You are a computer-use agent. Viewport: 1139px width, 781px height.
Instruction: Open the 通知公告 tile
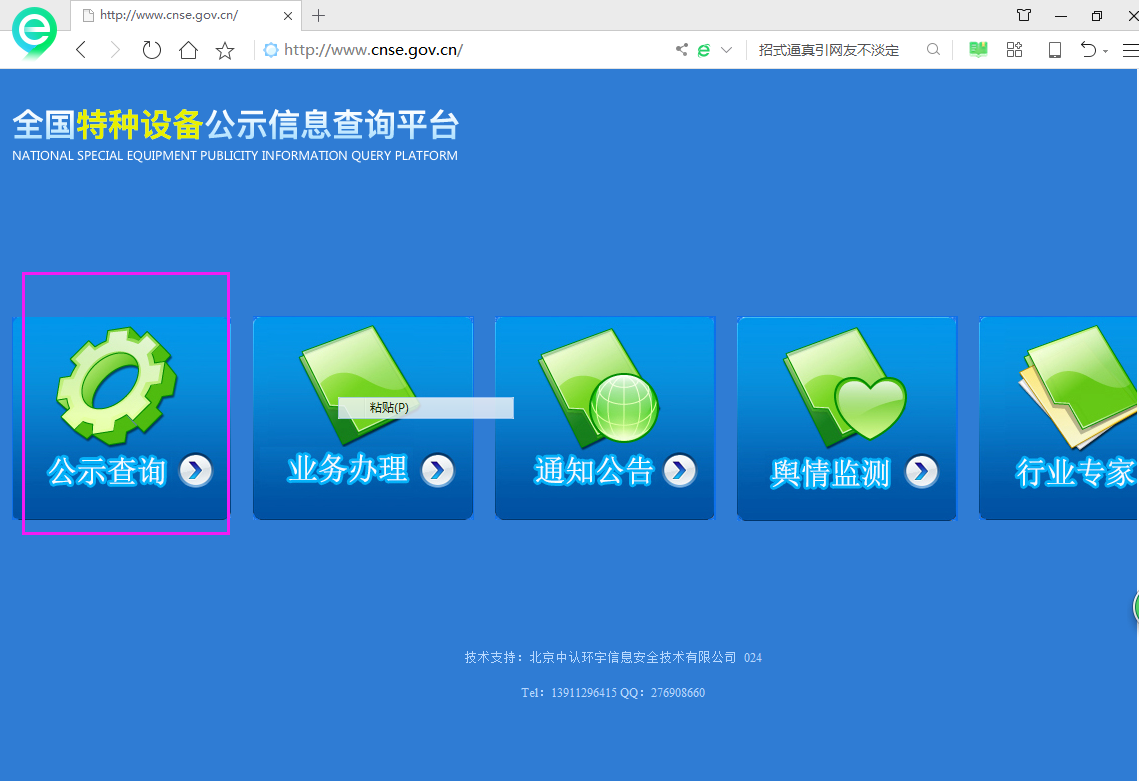click(x=605, y=418)
